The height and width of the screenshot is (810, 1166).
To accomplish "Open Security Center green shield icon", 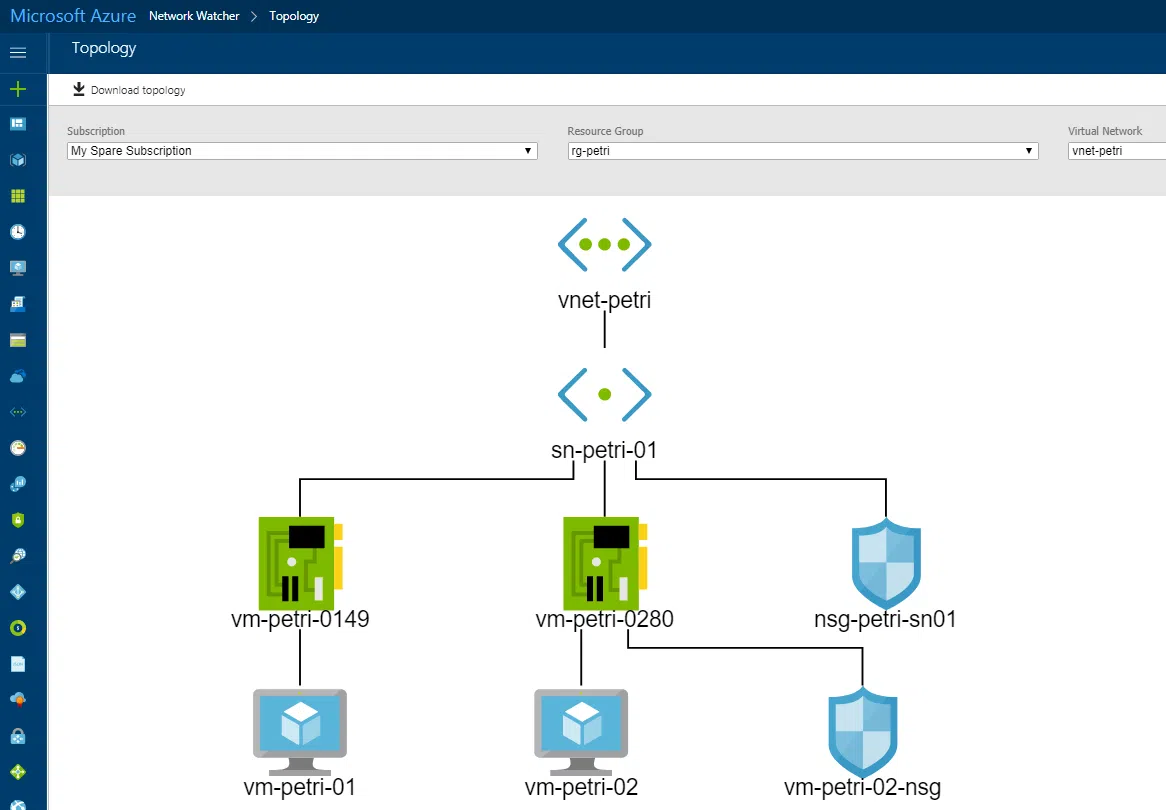I will click(x=18, y=520).
